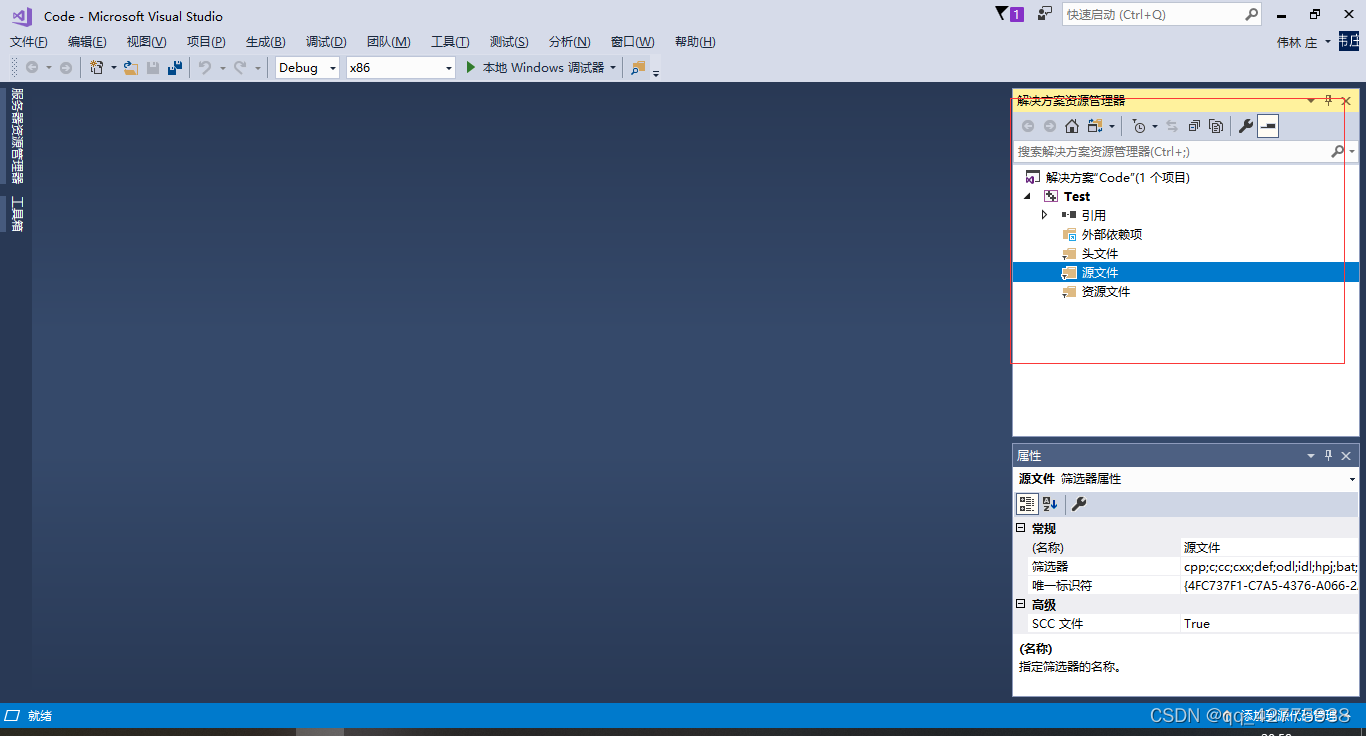Image resolution: width=1366 pixels, height=736 pixels.
Task: Click the Home icon in Solution Explorer
Action: (1072, 126)
